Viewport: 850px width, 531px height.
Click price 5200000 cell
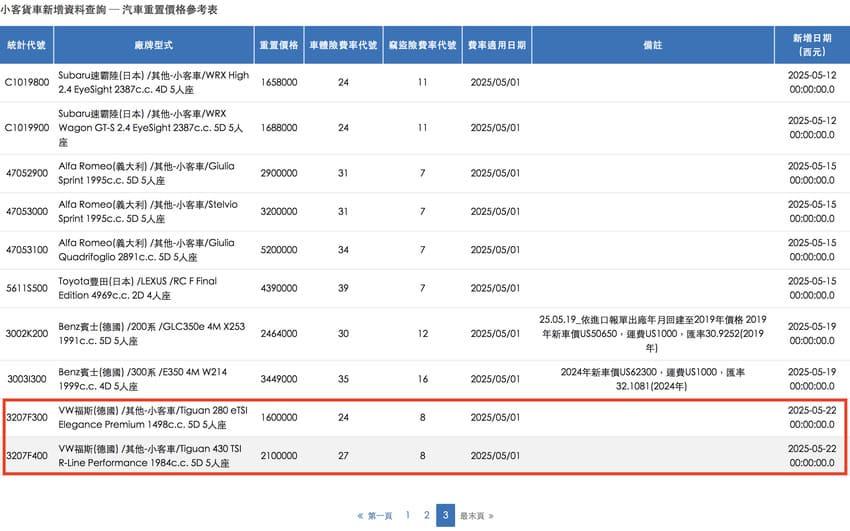click(x=279, y=250)
